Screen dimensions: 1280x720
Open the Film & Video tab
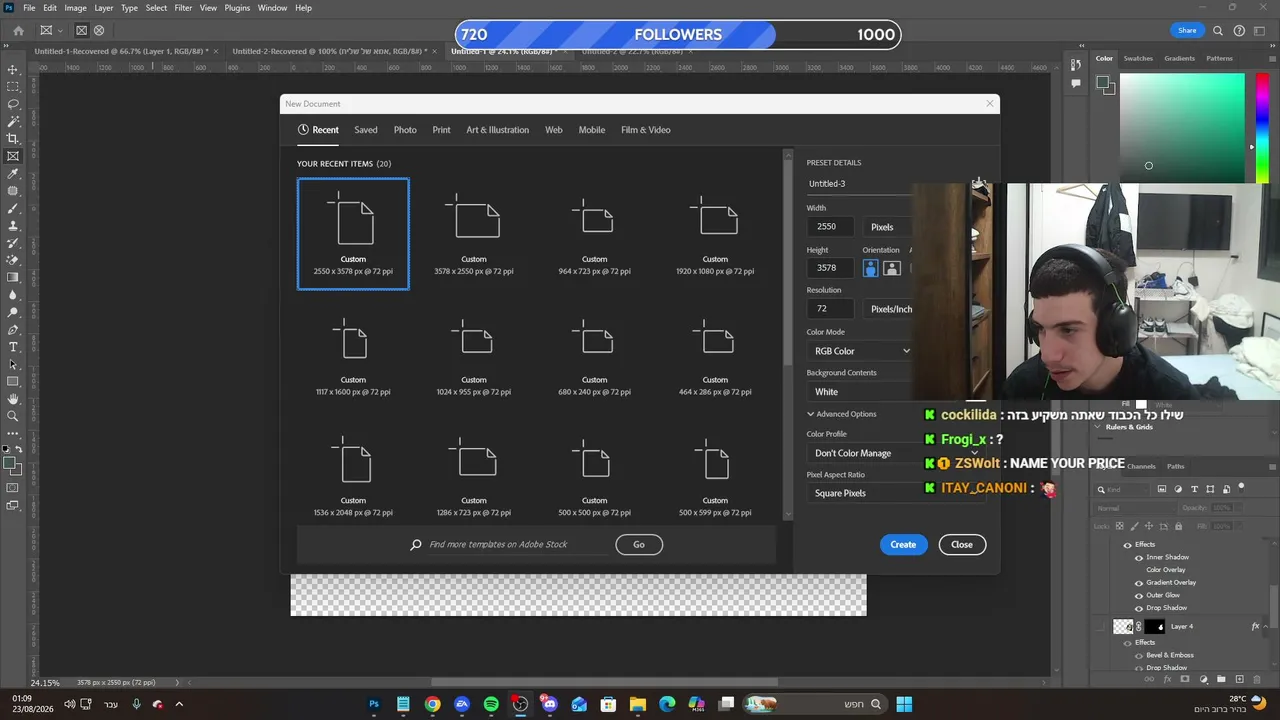click(646, 130)
